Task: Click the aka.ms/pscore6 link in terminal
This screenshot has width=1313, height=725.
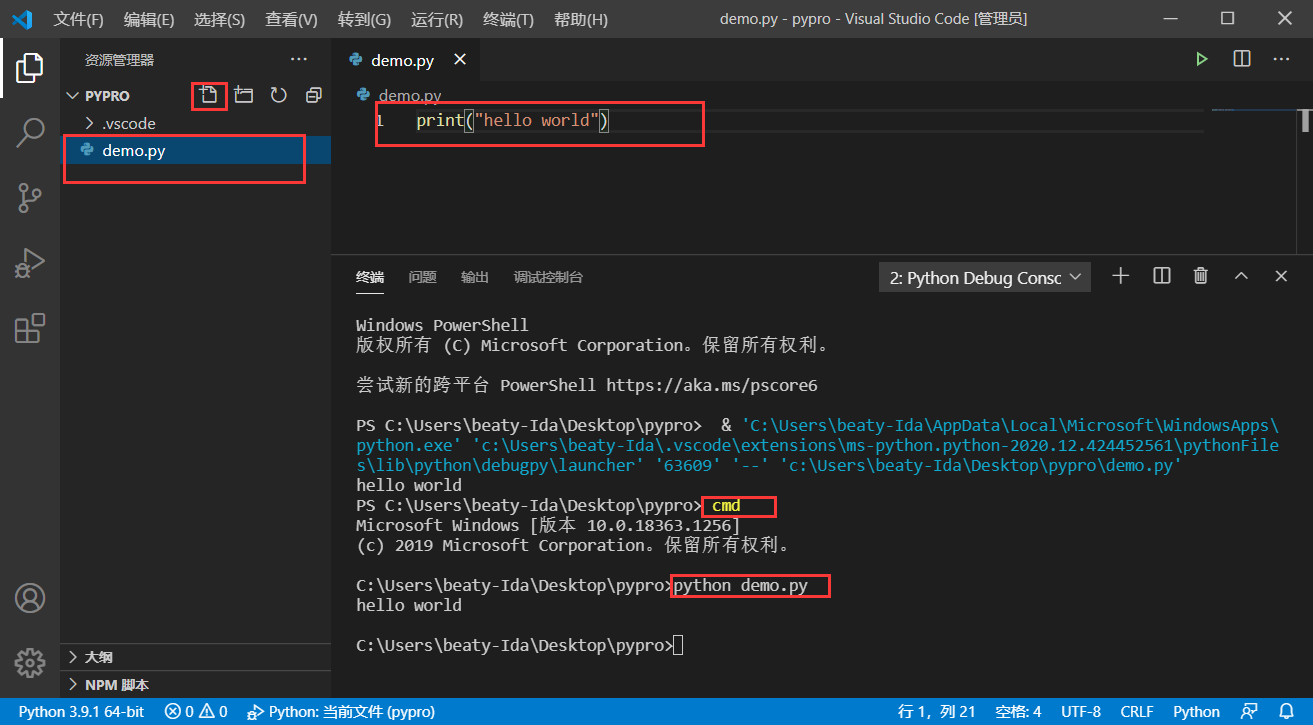Action: pos(712,385)
